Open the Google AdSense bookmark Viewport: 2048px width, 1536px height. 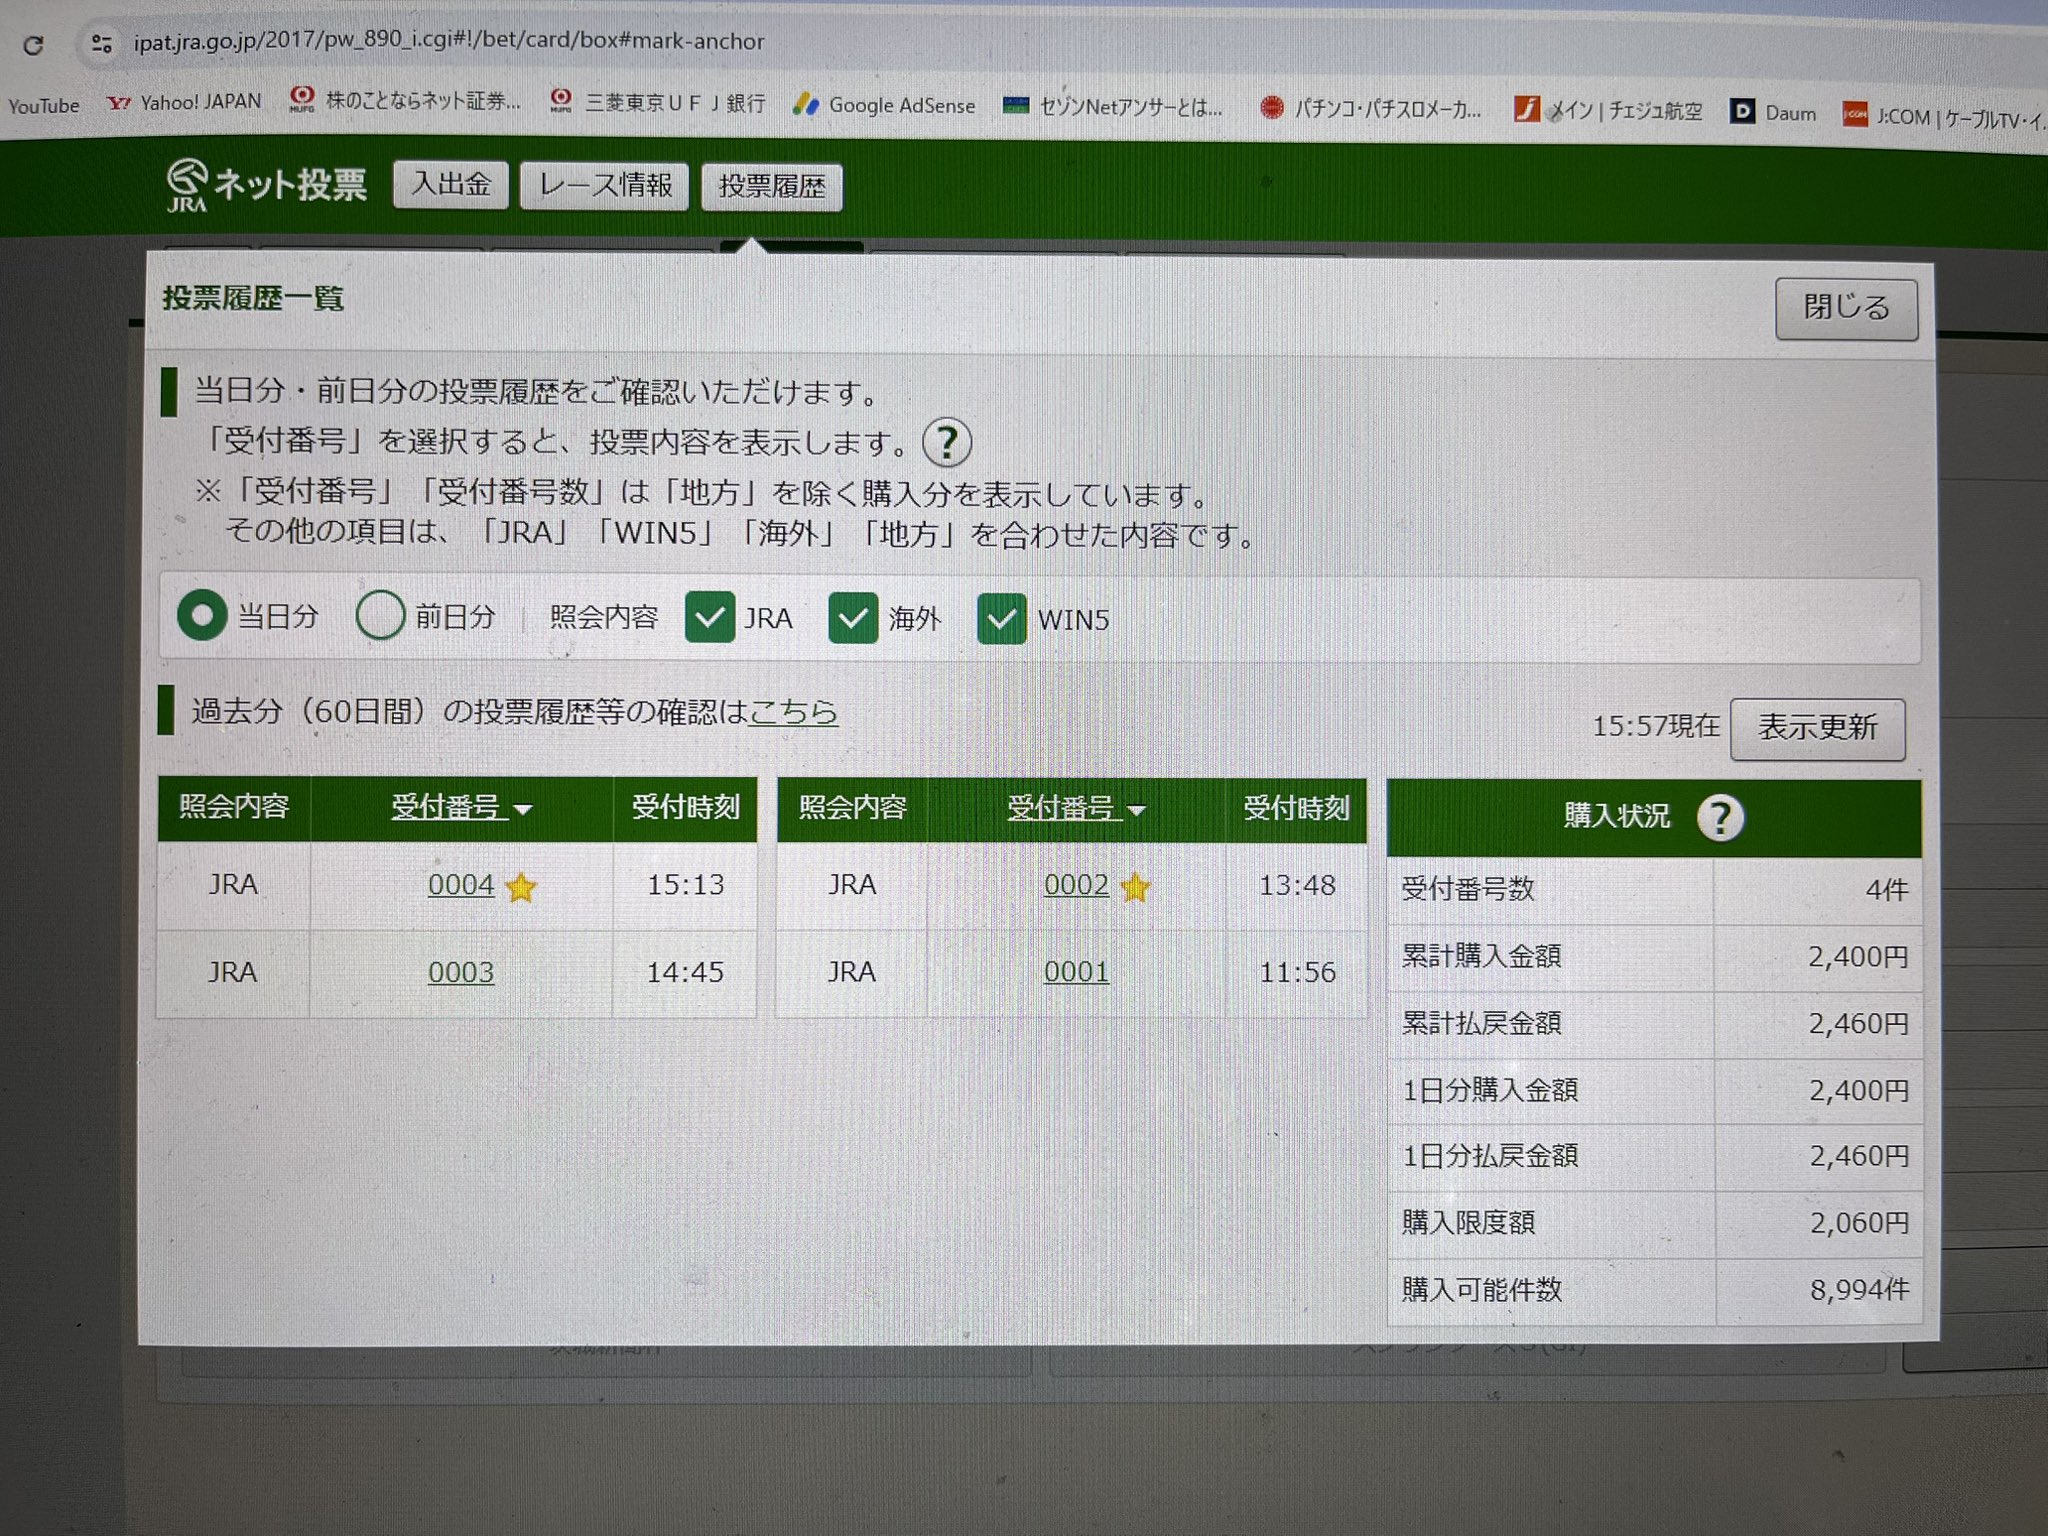[x=884, y=105]
